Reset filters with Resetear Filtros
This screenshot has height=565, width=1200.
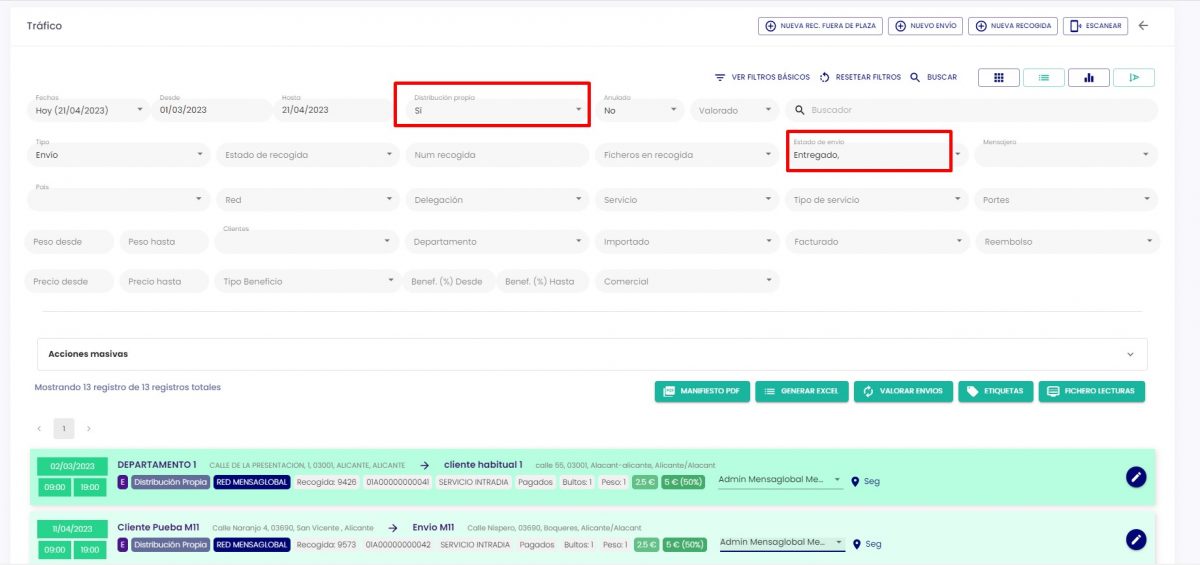pos(859,77)
